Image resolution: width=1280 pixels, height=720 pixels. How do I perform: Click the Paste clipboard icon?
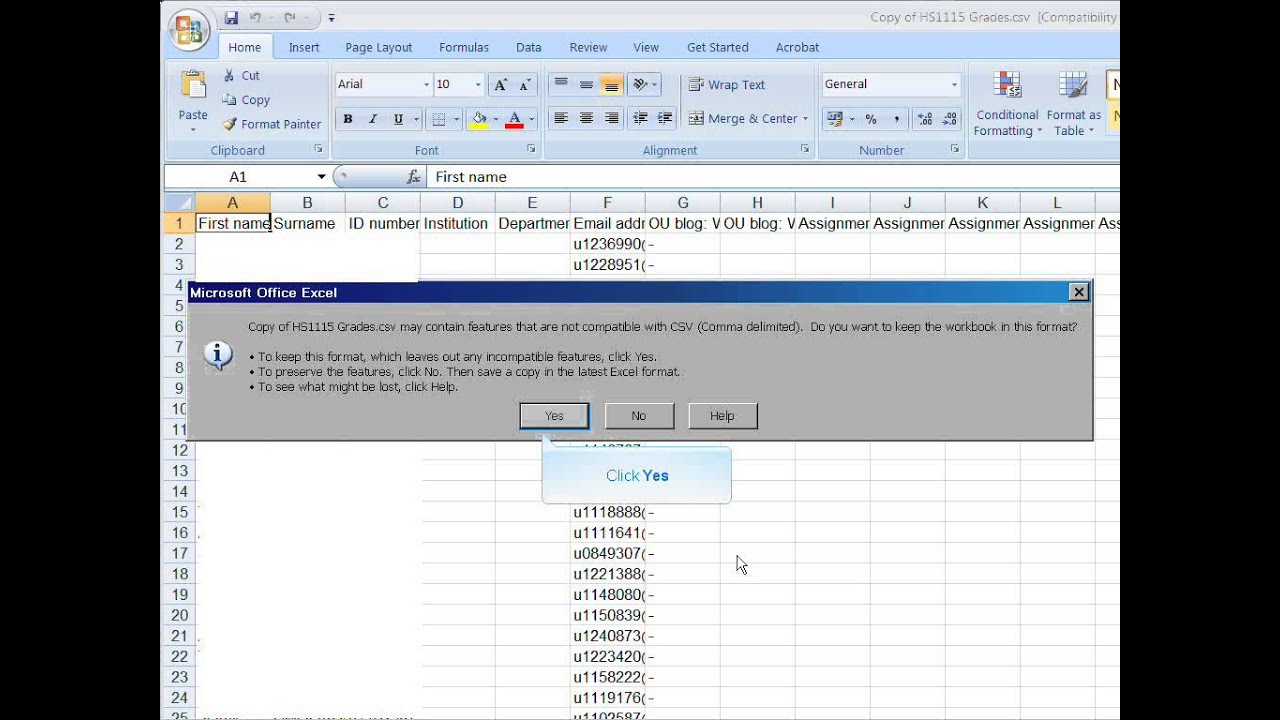(193, 84)
